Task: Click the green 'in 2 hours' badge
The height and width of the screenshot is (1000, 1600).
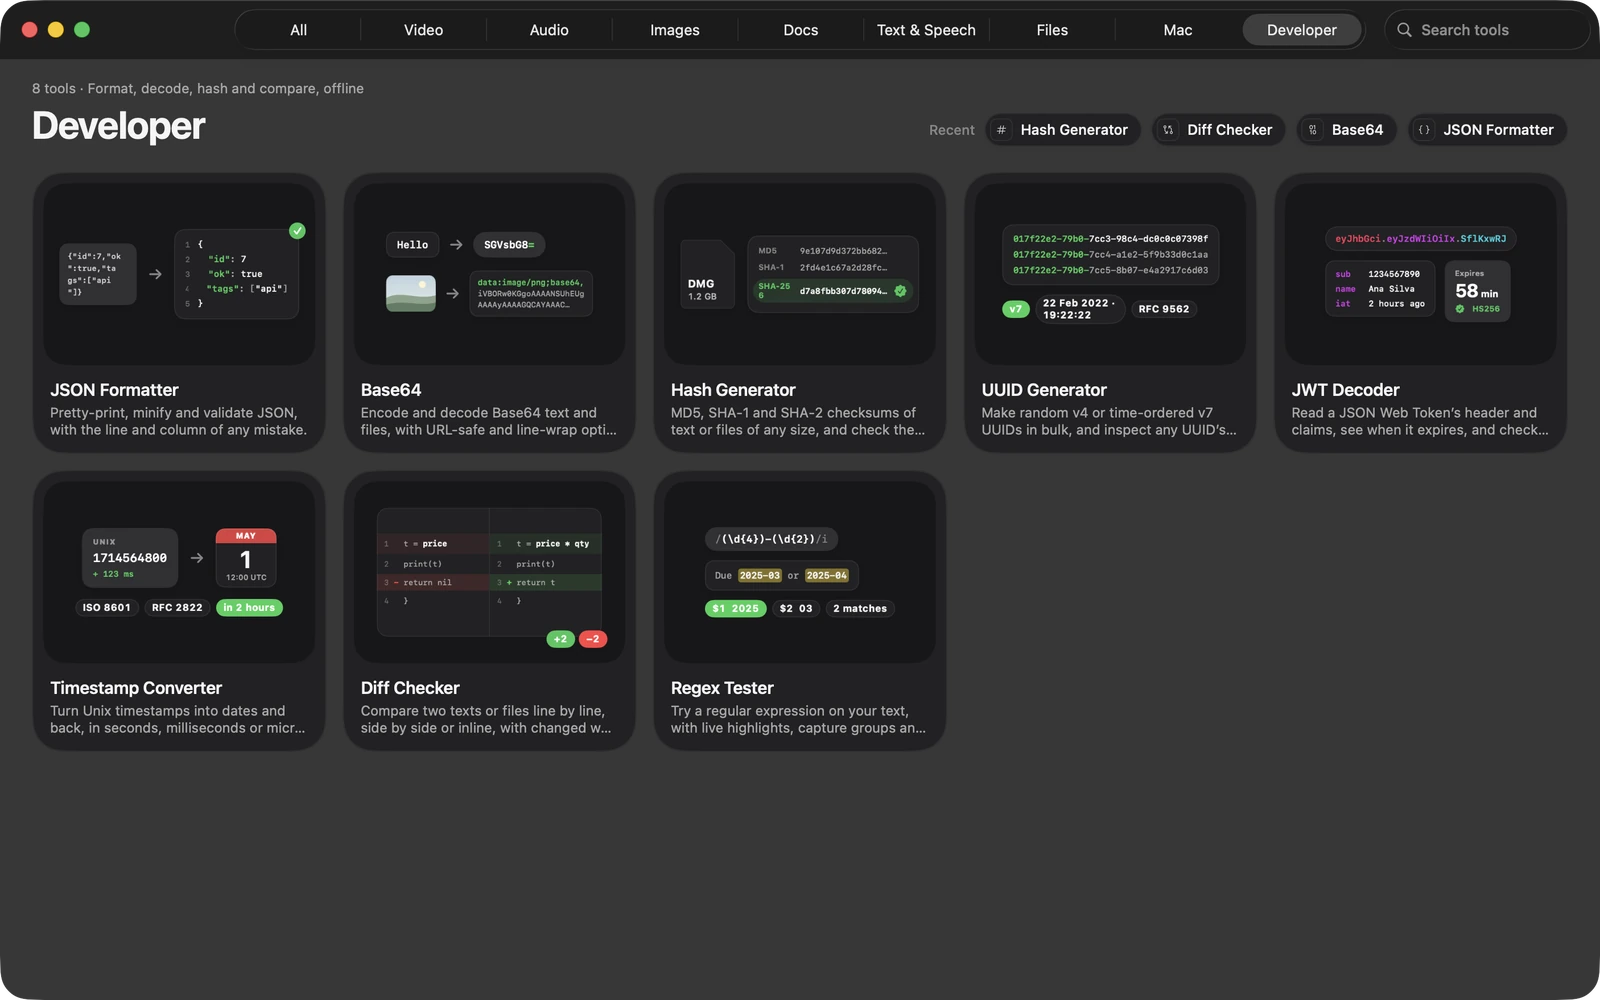Action: pyautogui.click(x=249, y=608)
